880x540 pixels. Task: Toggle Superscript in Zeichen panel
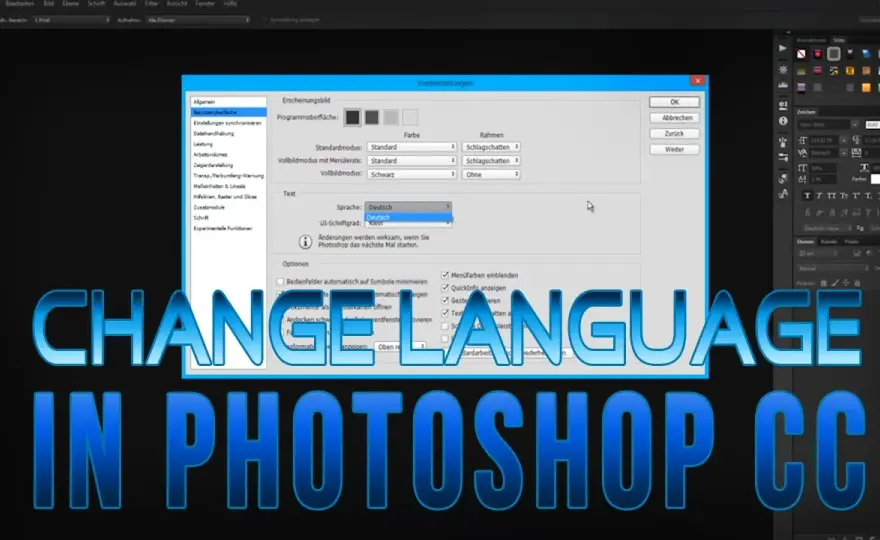pyautogui.click(x=856, y=196)
